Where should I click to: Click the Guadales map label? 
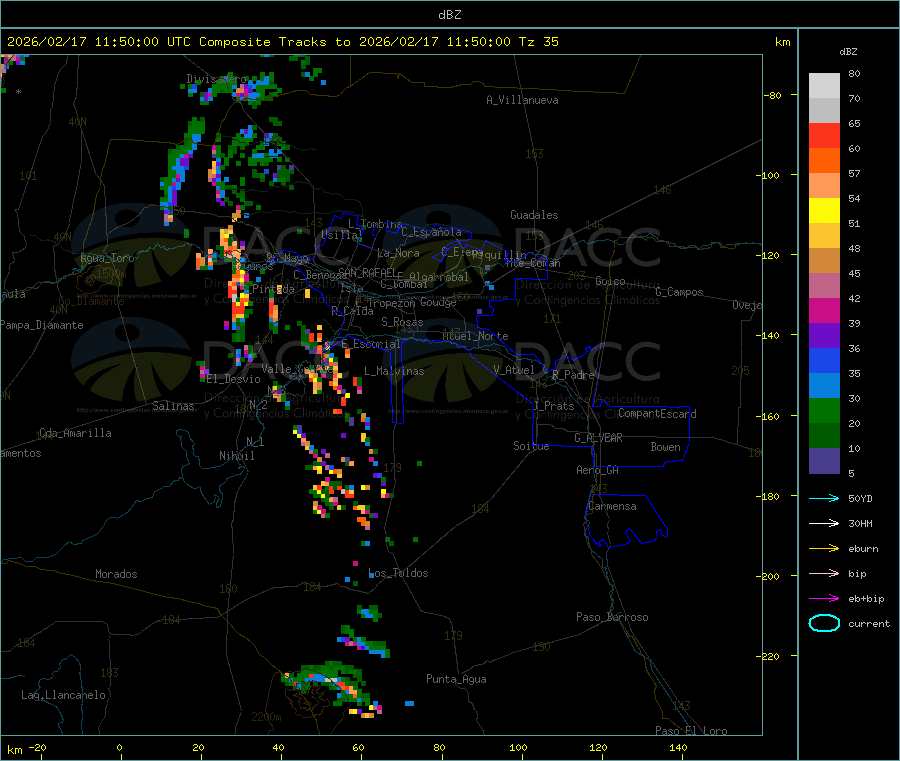tap(534, 215)
